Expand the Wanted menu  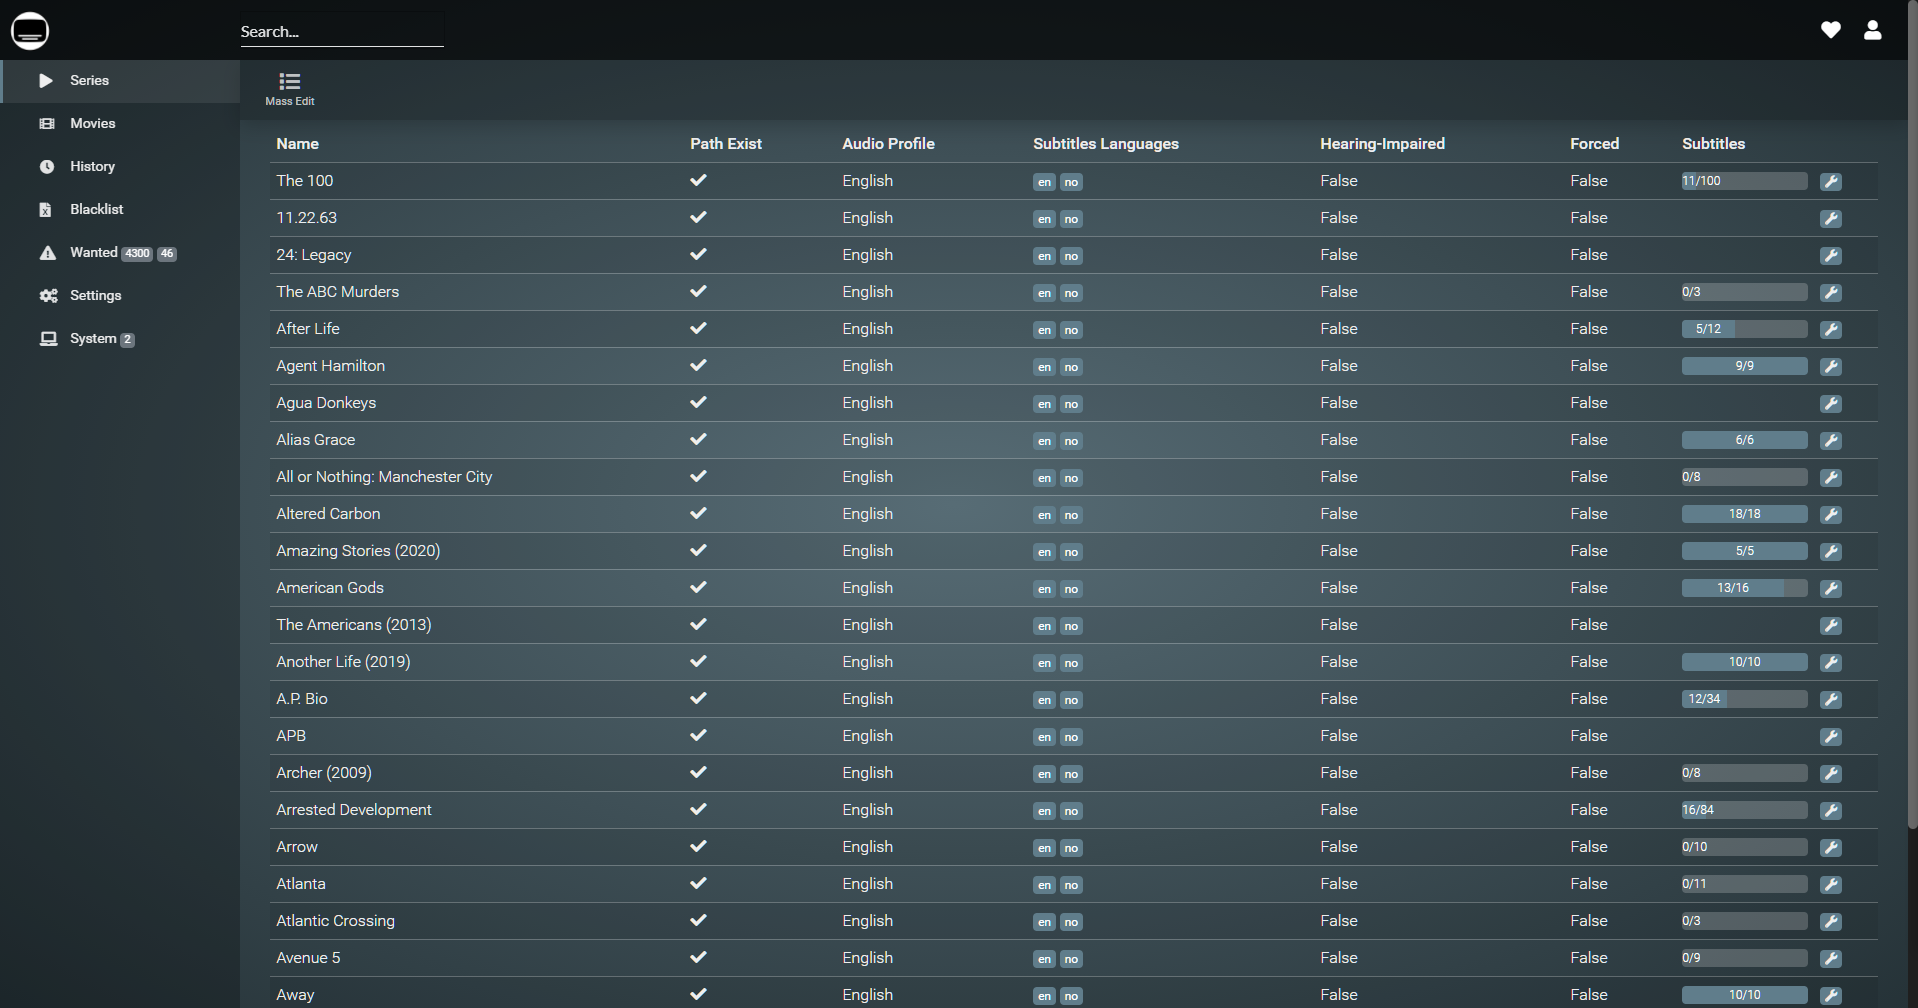(93, 252)
